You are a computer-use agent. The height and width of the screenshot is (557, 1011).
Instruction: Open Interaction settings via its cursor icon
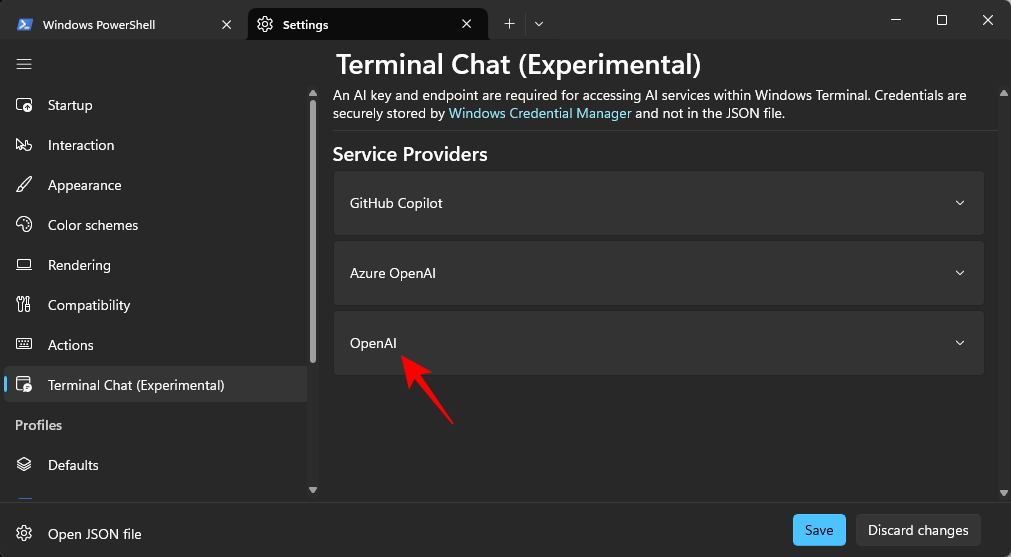25,145
